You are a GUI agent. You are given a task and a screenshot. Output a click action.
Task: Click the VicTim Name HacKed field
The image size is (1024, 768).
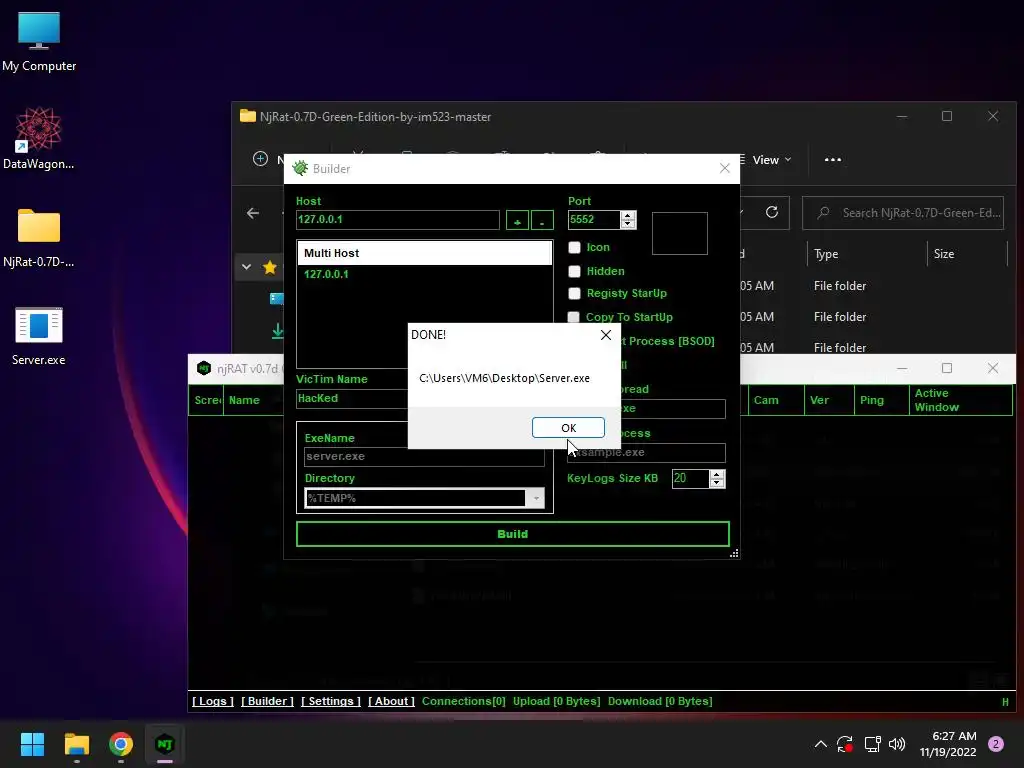tap(353, 398)
